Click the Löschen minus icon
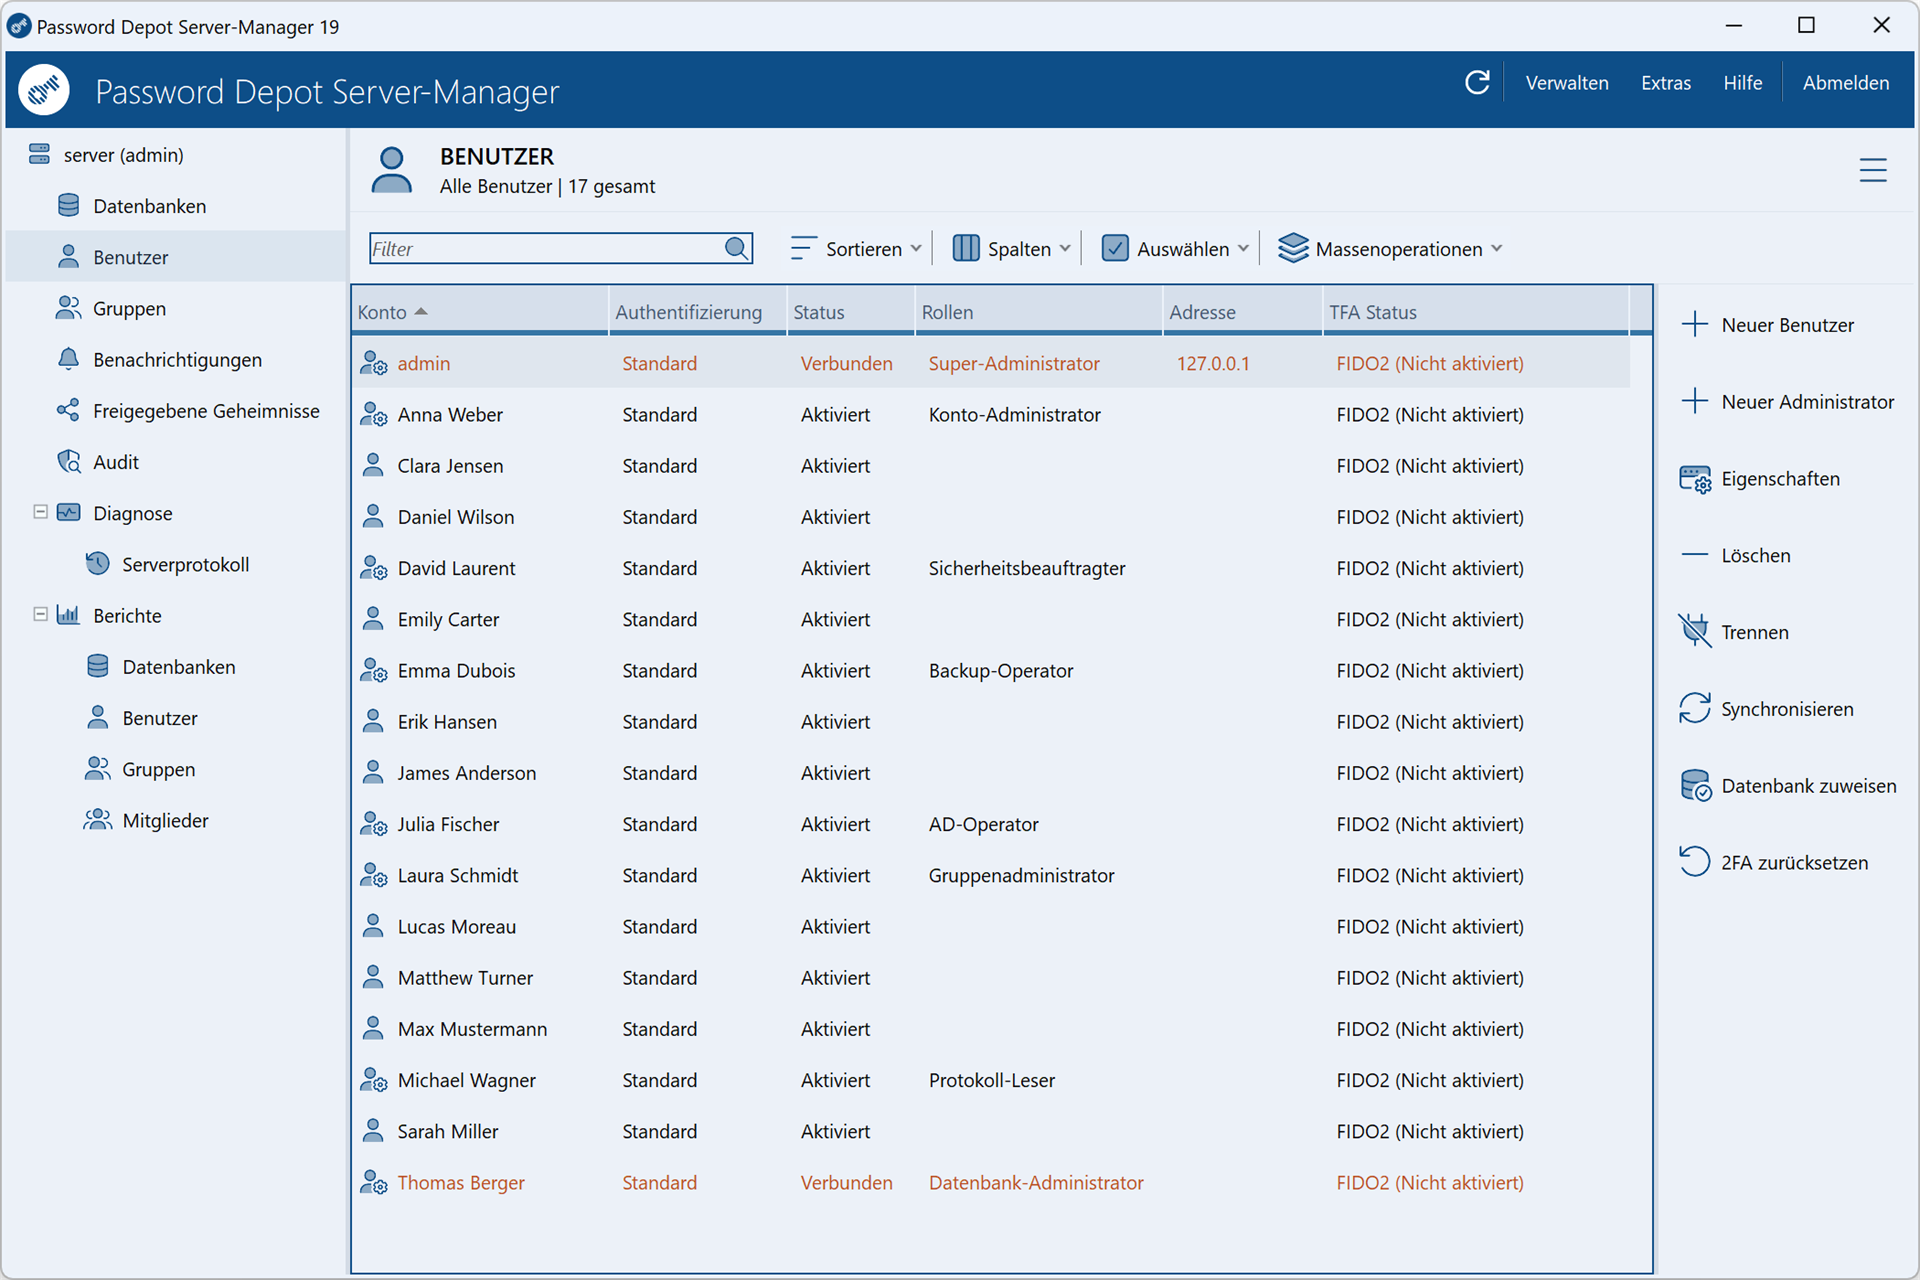This screenshot has width=1920, height=1280. (1695, 555)
